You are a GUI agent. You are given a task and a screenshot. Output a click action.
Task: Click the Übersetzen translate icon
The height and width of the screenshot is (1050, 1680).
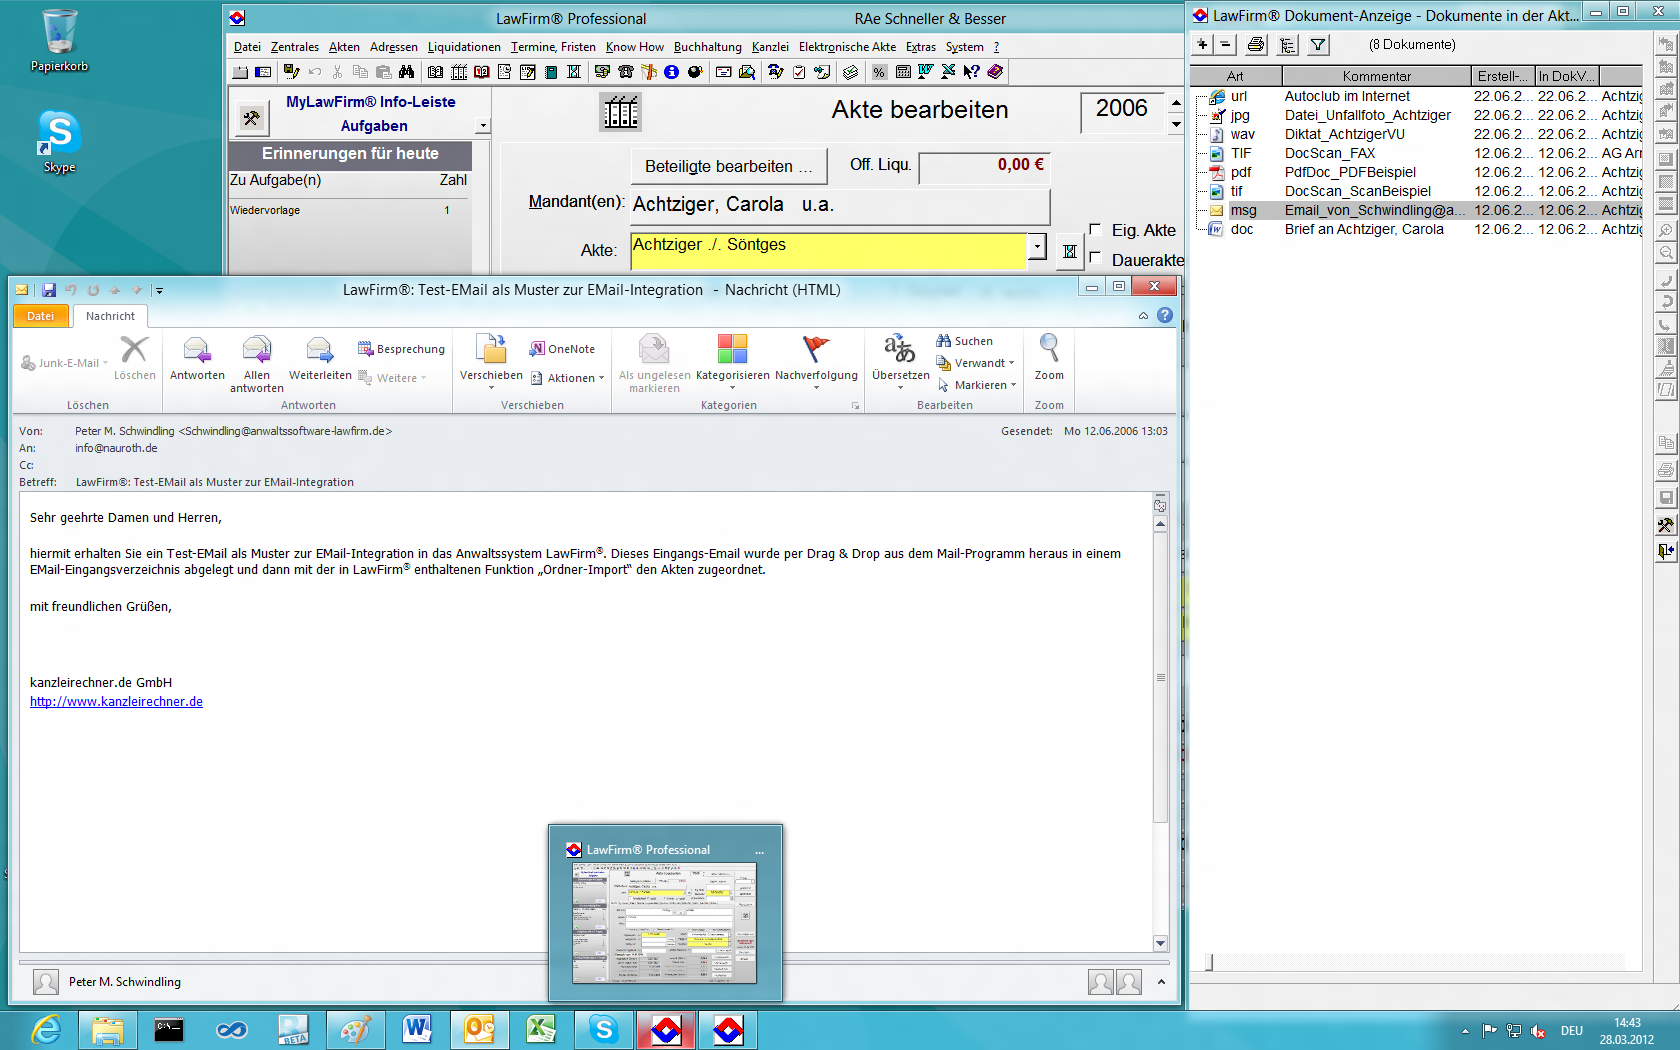click(x=900, y=352)
